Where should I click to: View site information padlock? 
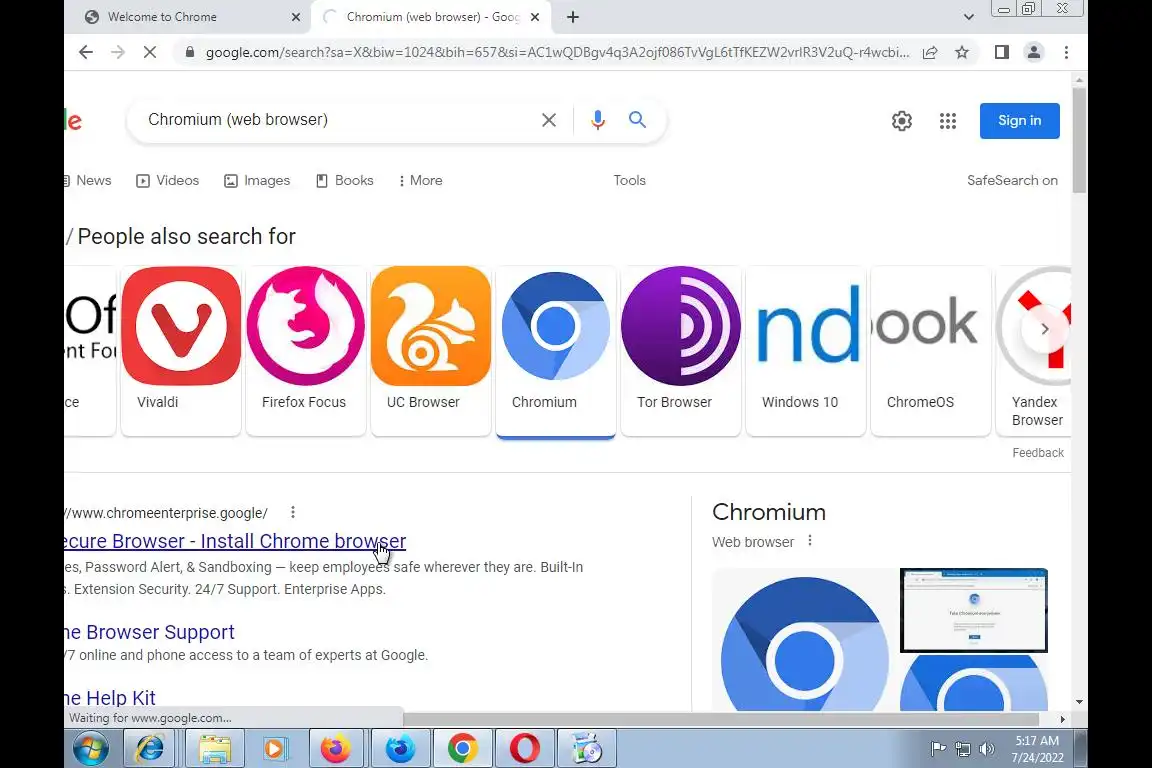click(x=190, y=52)
